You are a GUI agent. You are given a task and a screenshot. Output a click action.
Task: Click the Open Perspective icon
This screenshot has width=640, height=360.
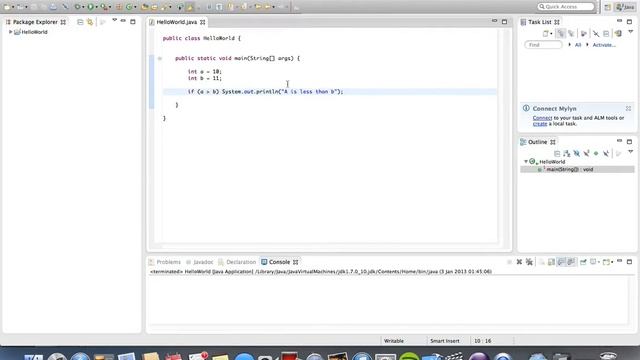pos(608,7)
